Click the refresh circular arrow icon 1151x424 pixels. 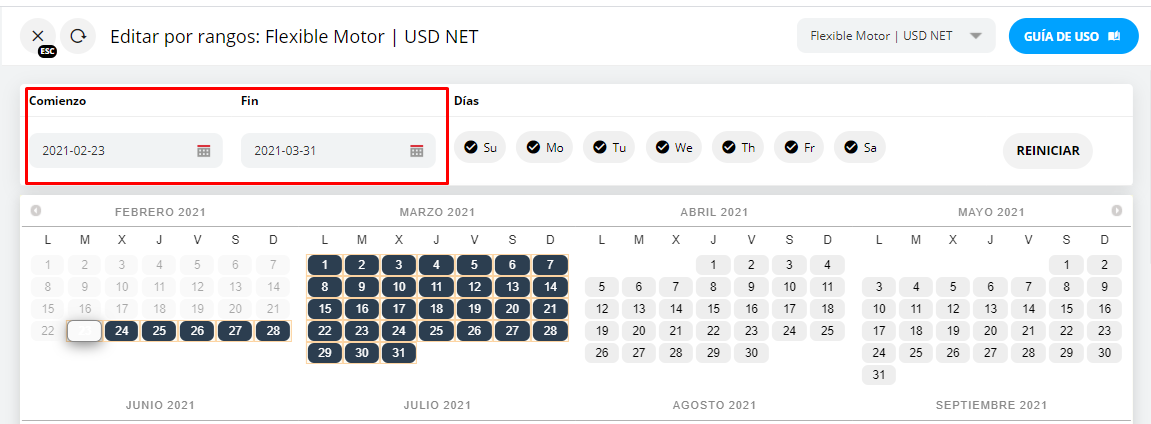[78, 36]
